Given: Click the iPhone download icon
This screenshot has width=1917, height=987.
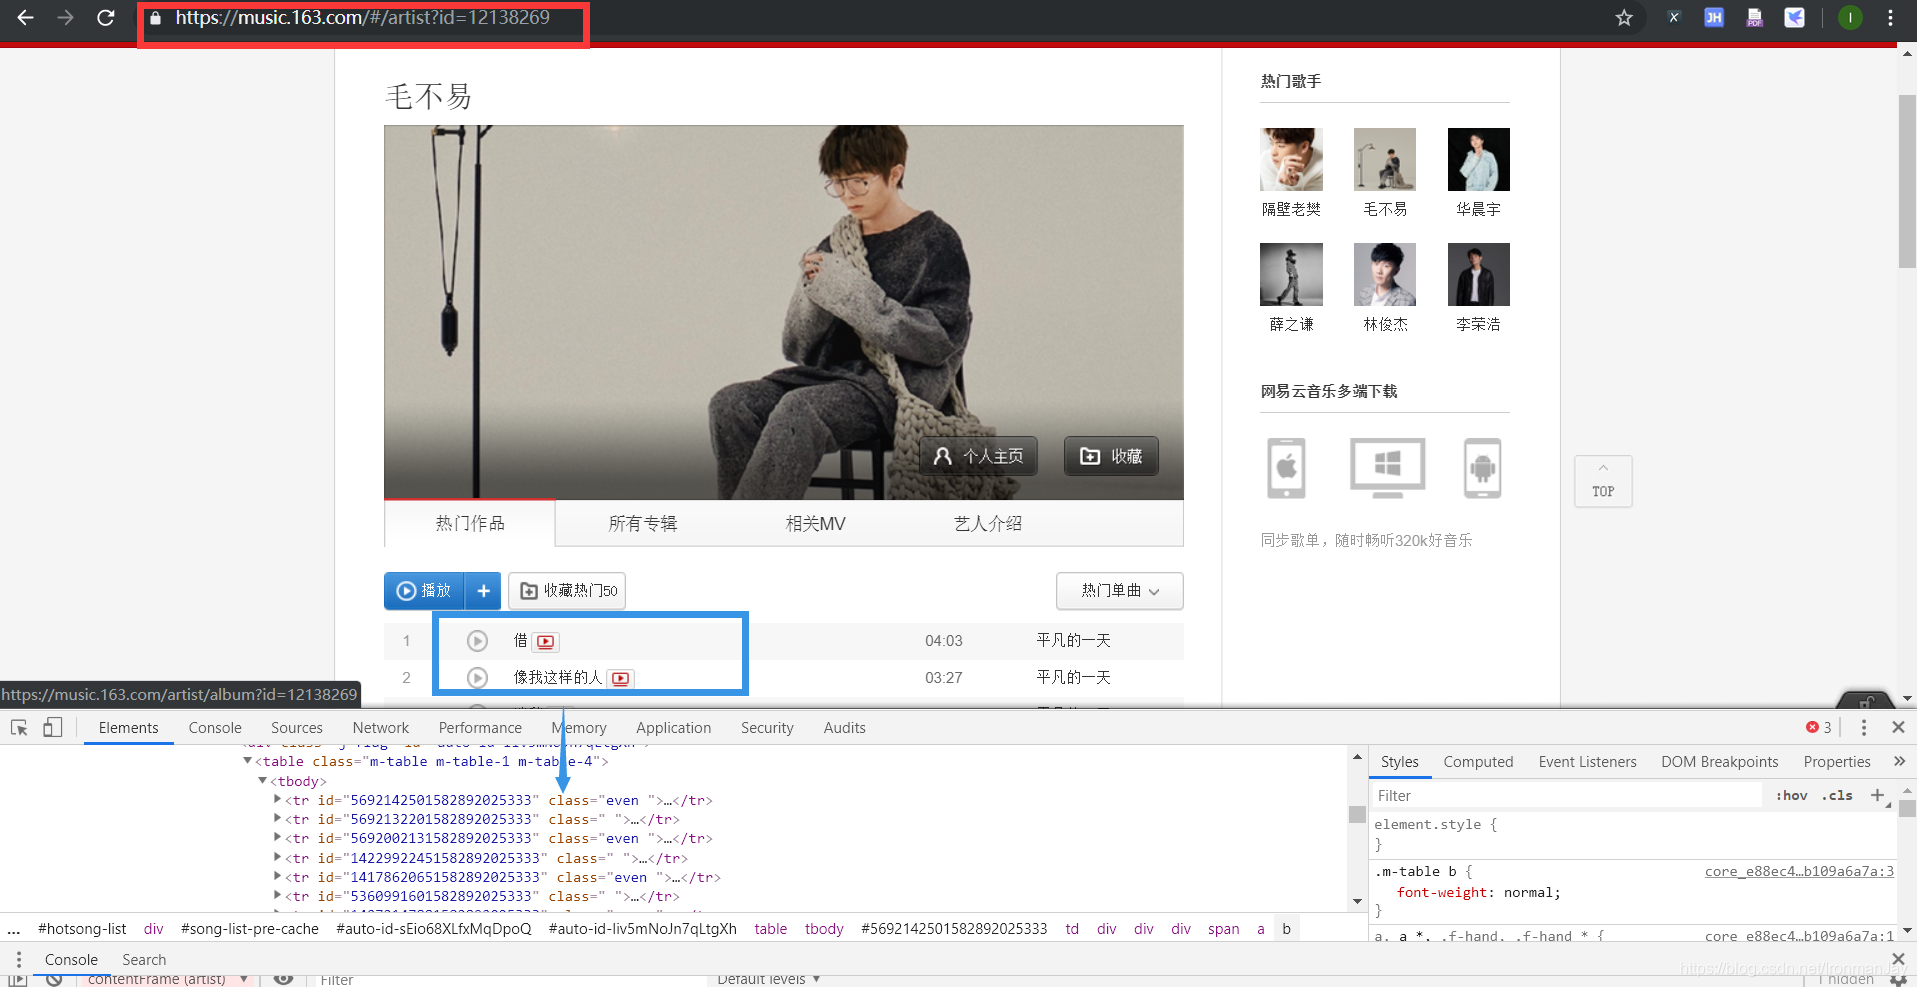Looking at the screenshot, I should pos(1287,467).
